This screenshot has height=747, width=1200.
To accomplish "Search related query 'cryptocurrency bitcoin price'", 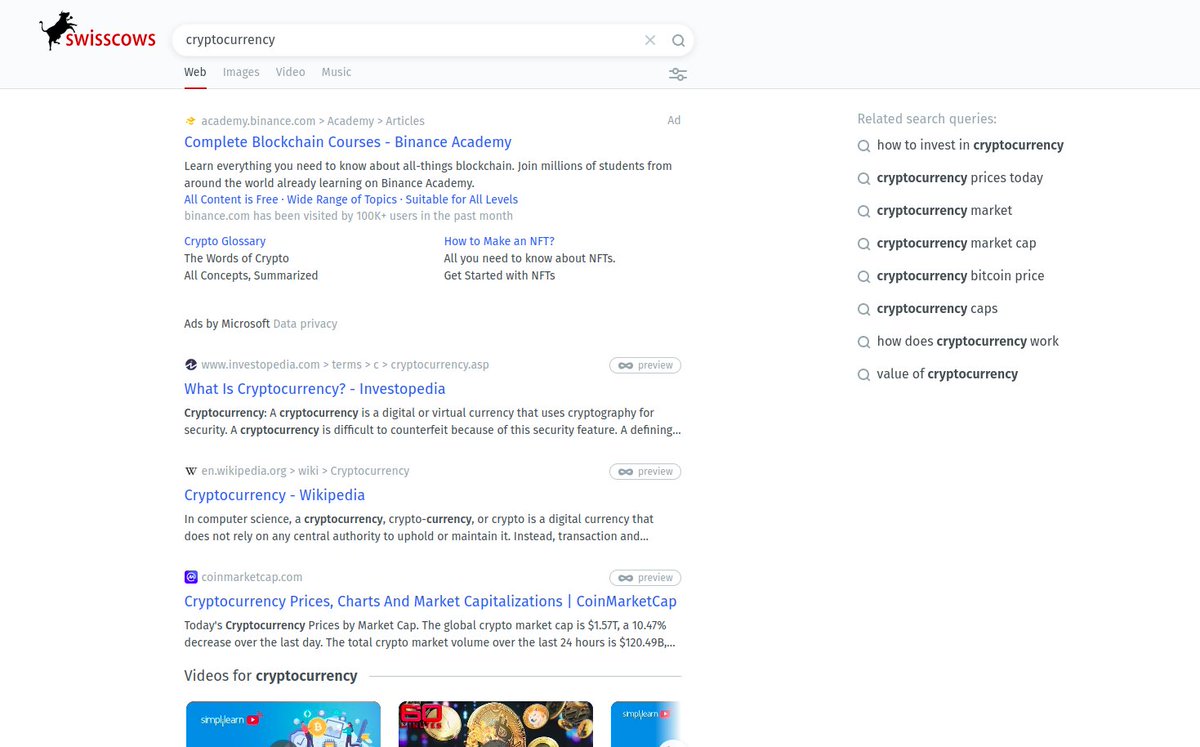I will [960, 276].
